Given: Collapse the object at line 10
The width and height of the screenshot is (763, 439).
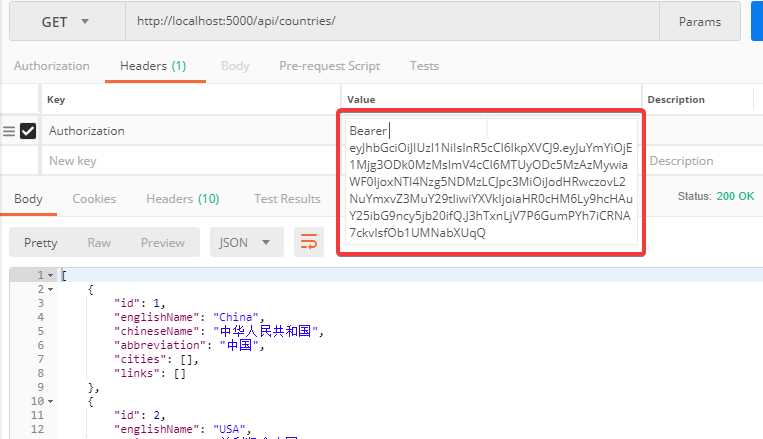Looking at the screenshot, I should (50, 402).
